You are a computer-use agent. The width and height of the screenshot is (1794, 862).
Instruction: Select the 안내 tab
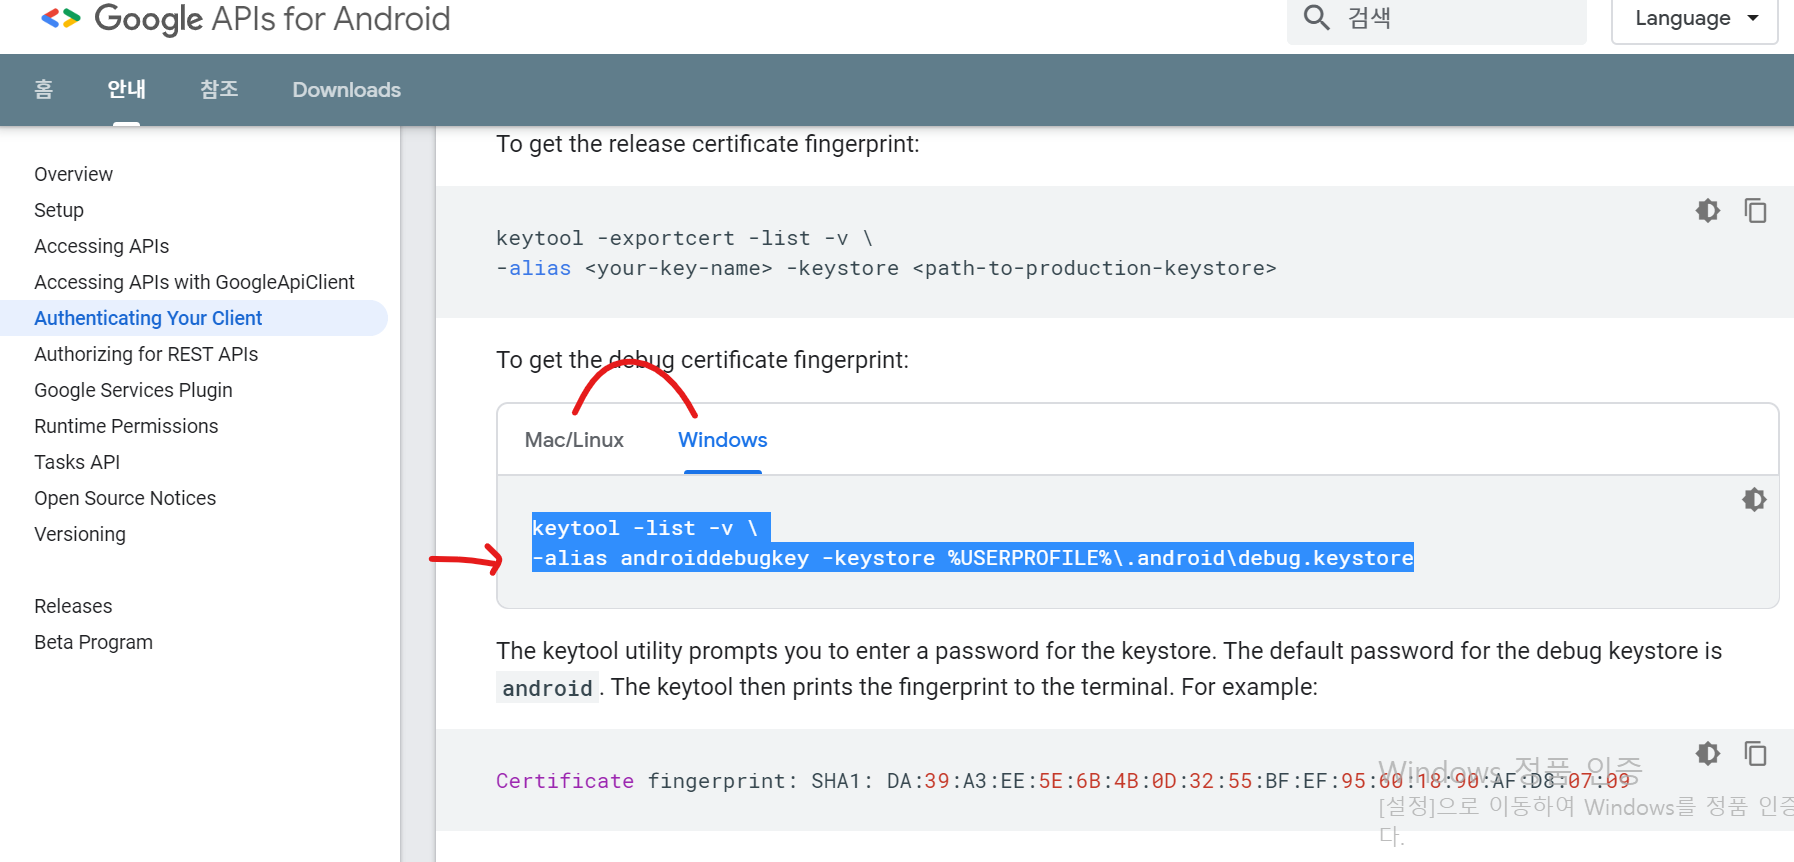point(127,89)
